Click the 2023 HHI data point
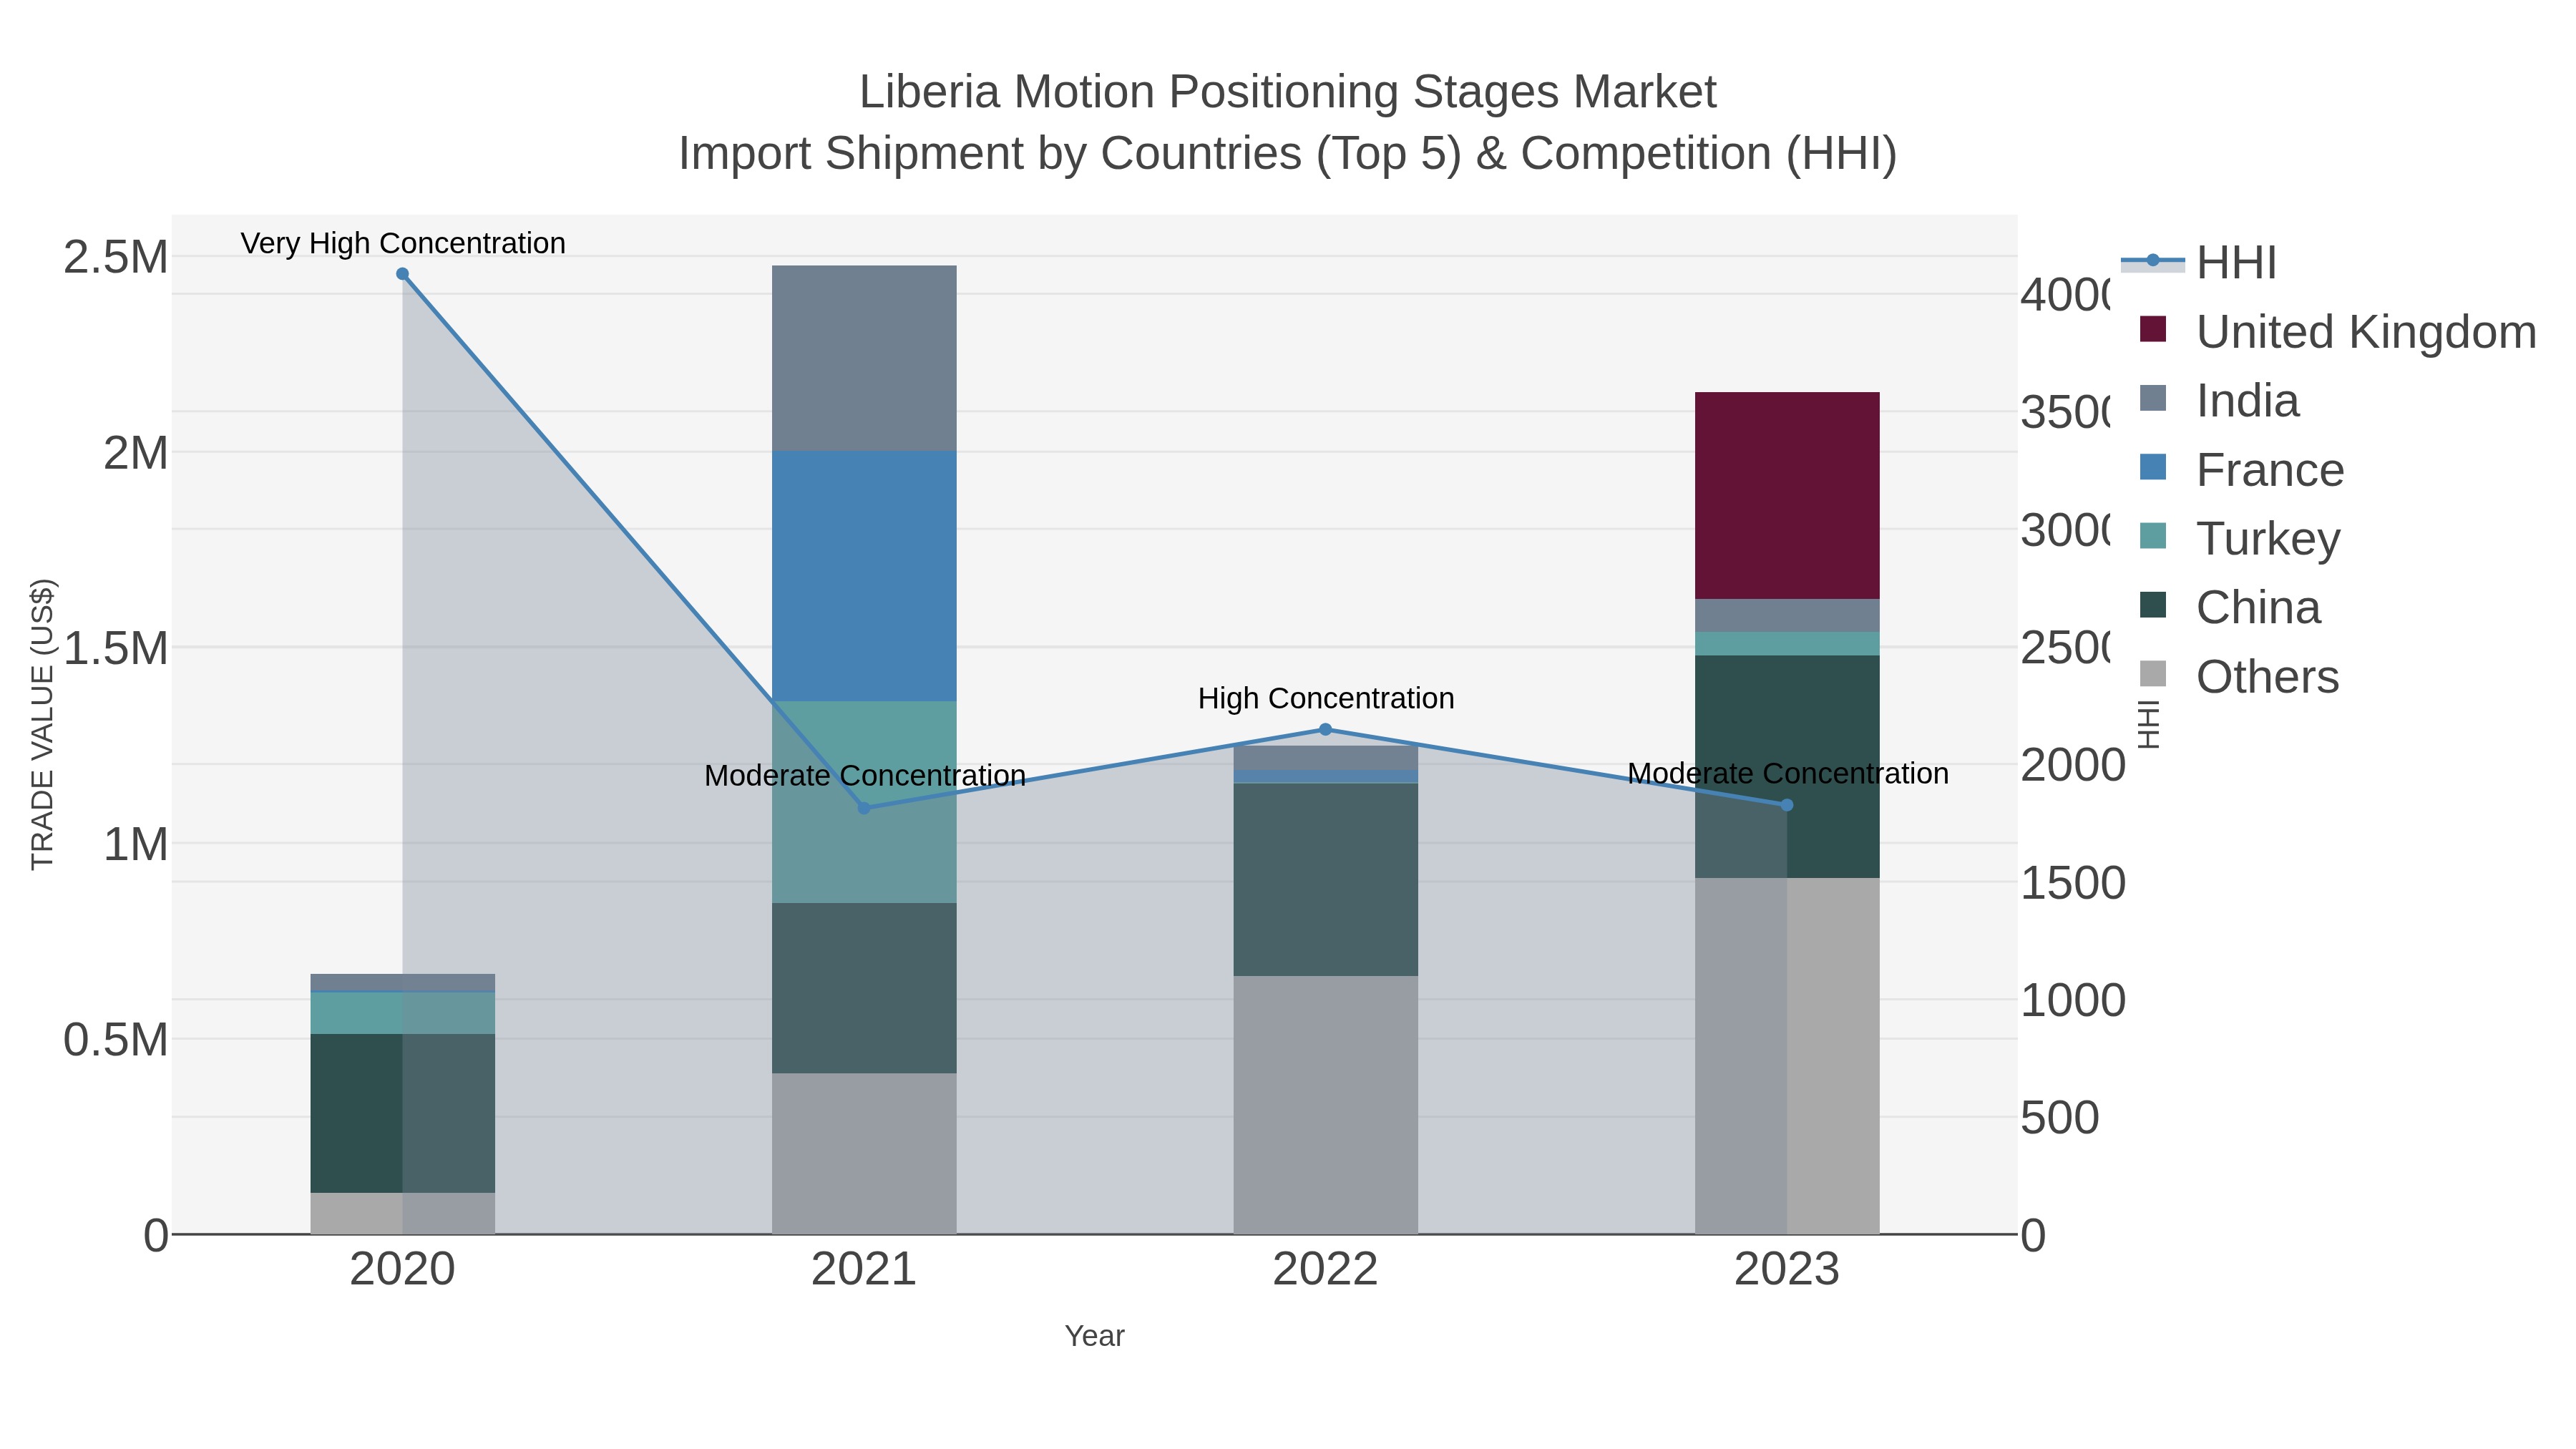This screenshot has height=1449, width=2576. 1787,805
